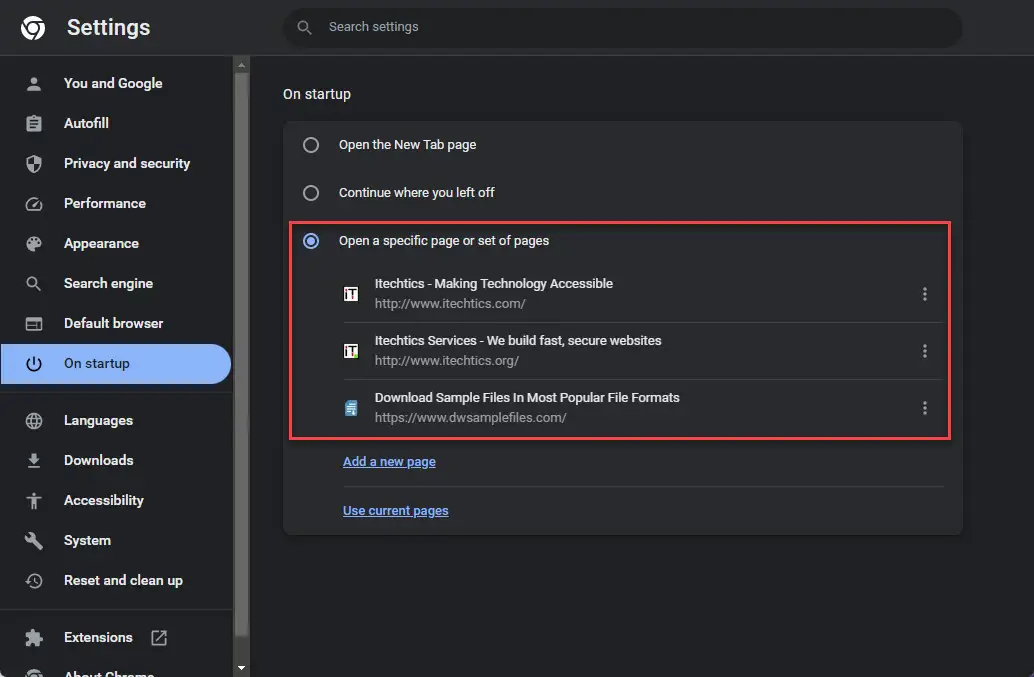Open more actions menu for dwsamplefiles.com entry
Image resolution: width=1034 pixels, height=677 pixels.
pyautogui.click(x=925, y=408)
